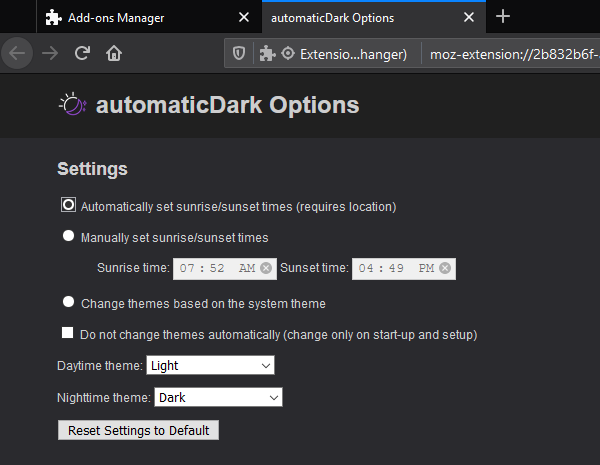Select automatic sunrise/sunset times option

(x=68, y=205)
